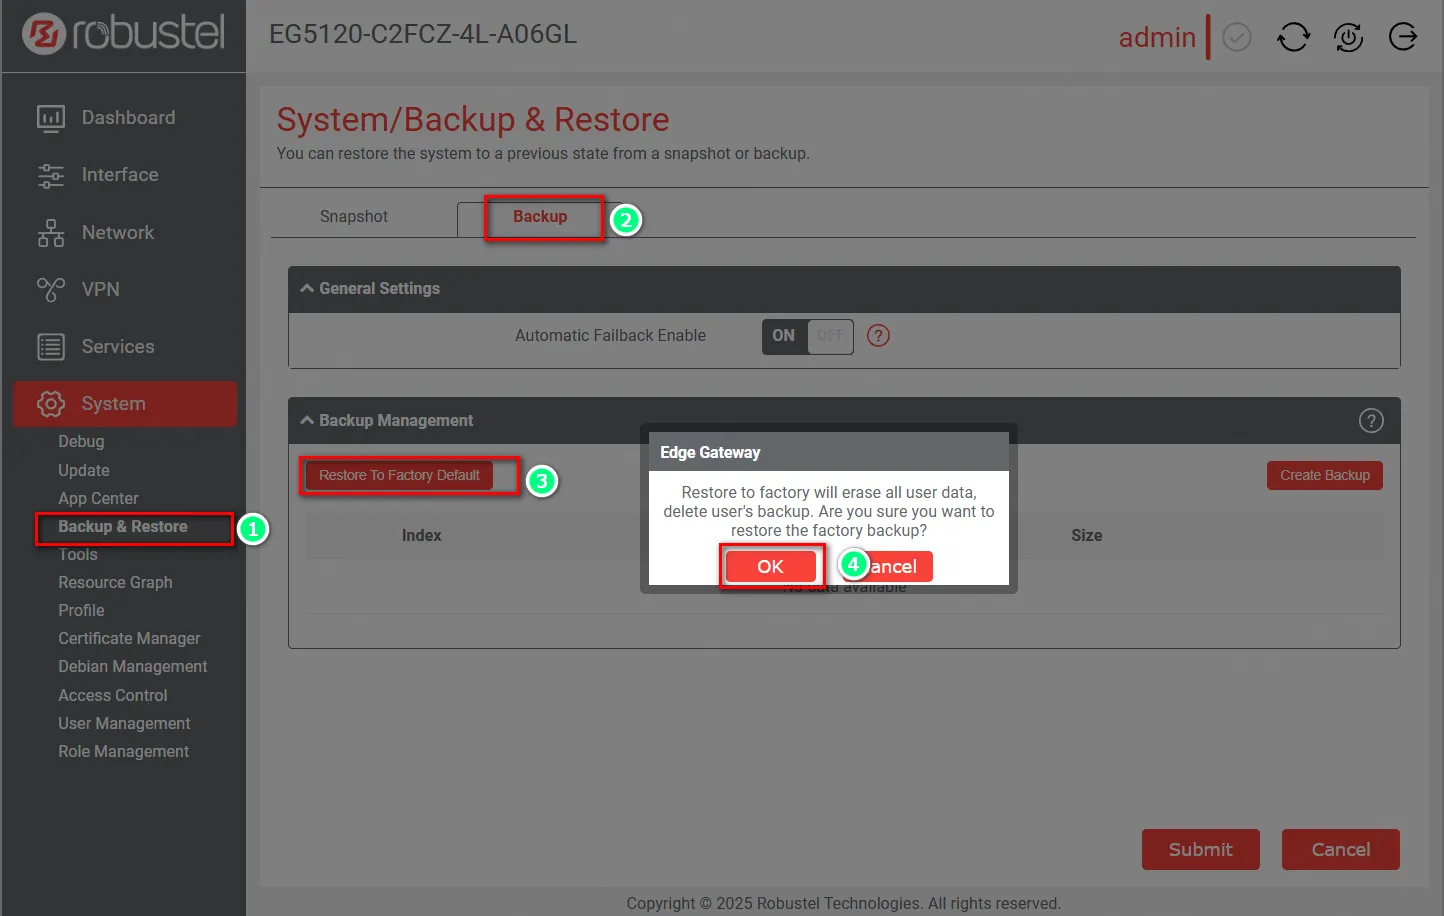Expand the Network sidebar menu
This screenshot has width=1444, height=916.
click(117, 233)
